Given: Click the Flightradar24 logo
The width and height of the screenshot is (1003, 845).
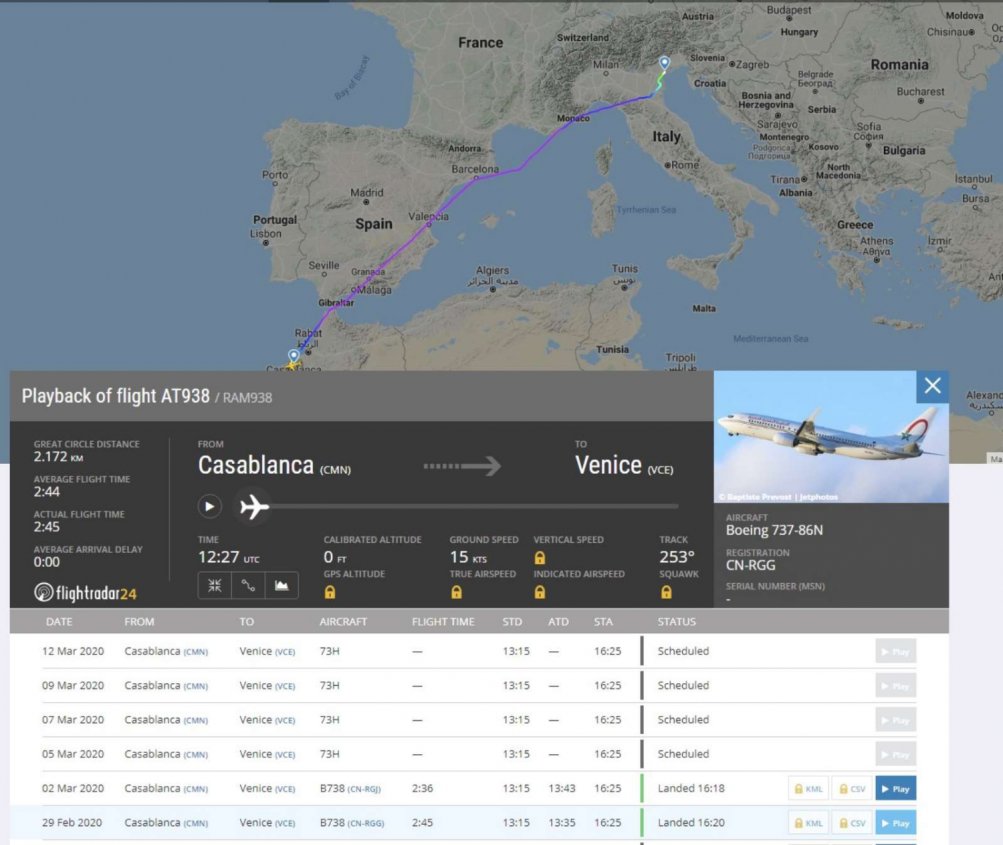Looking at the screenshot, I should point(85,593).
